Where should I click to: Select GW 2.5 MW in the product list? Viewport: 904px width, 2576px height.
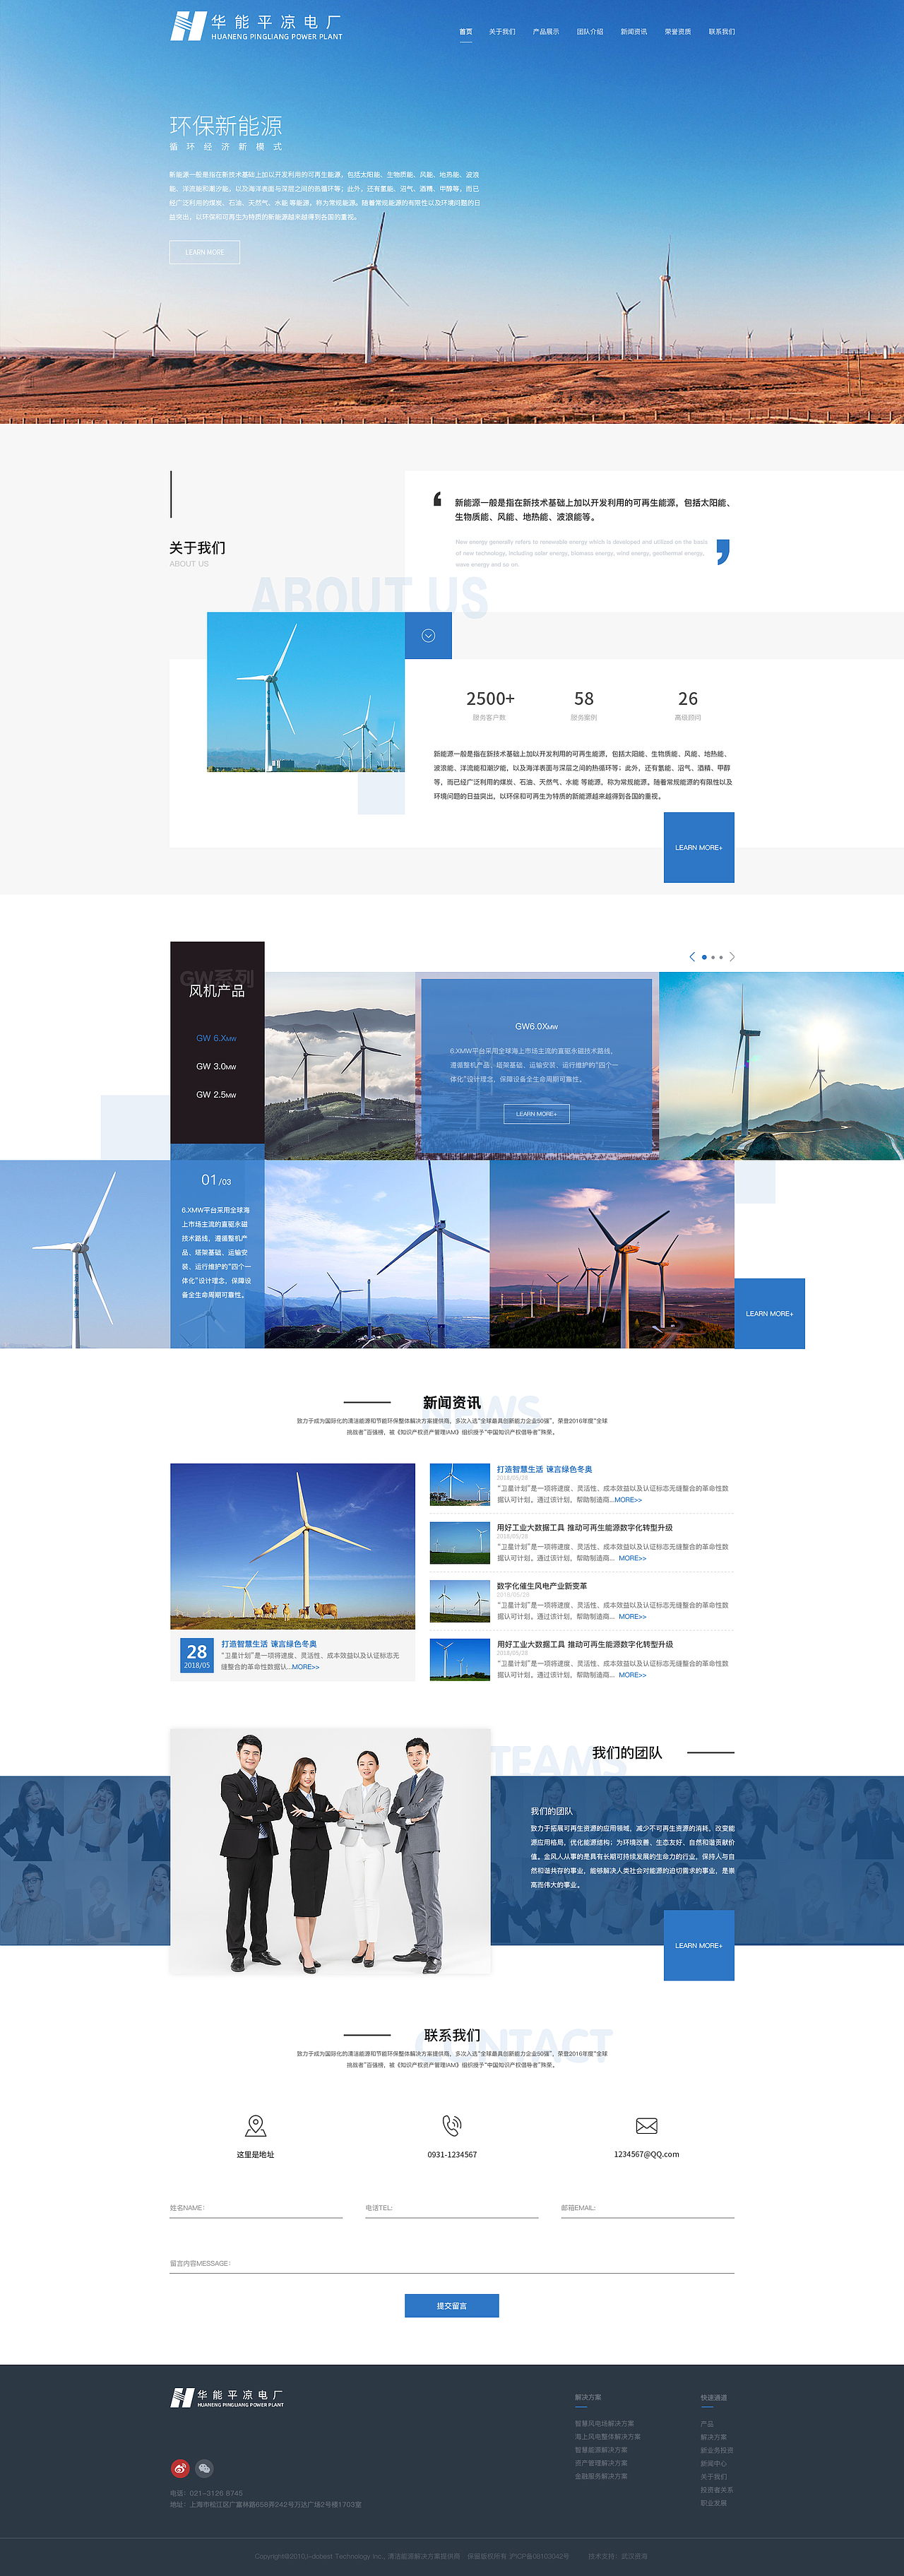pyautogui.click(x=216, y=1094)
